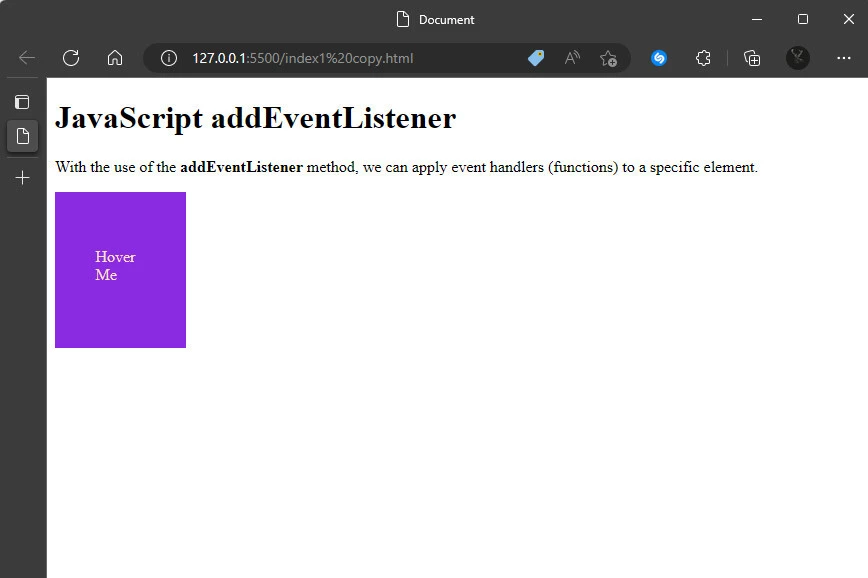
Task: Open the Settings and more menu
Action: point(844,58)
